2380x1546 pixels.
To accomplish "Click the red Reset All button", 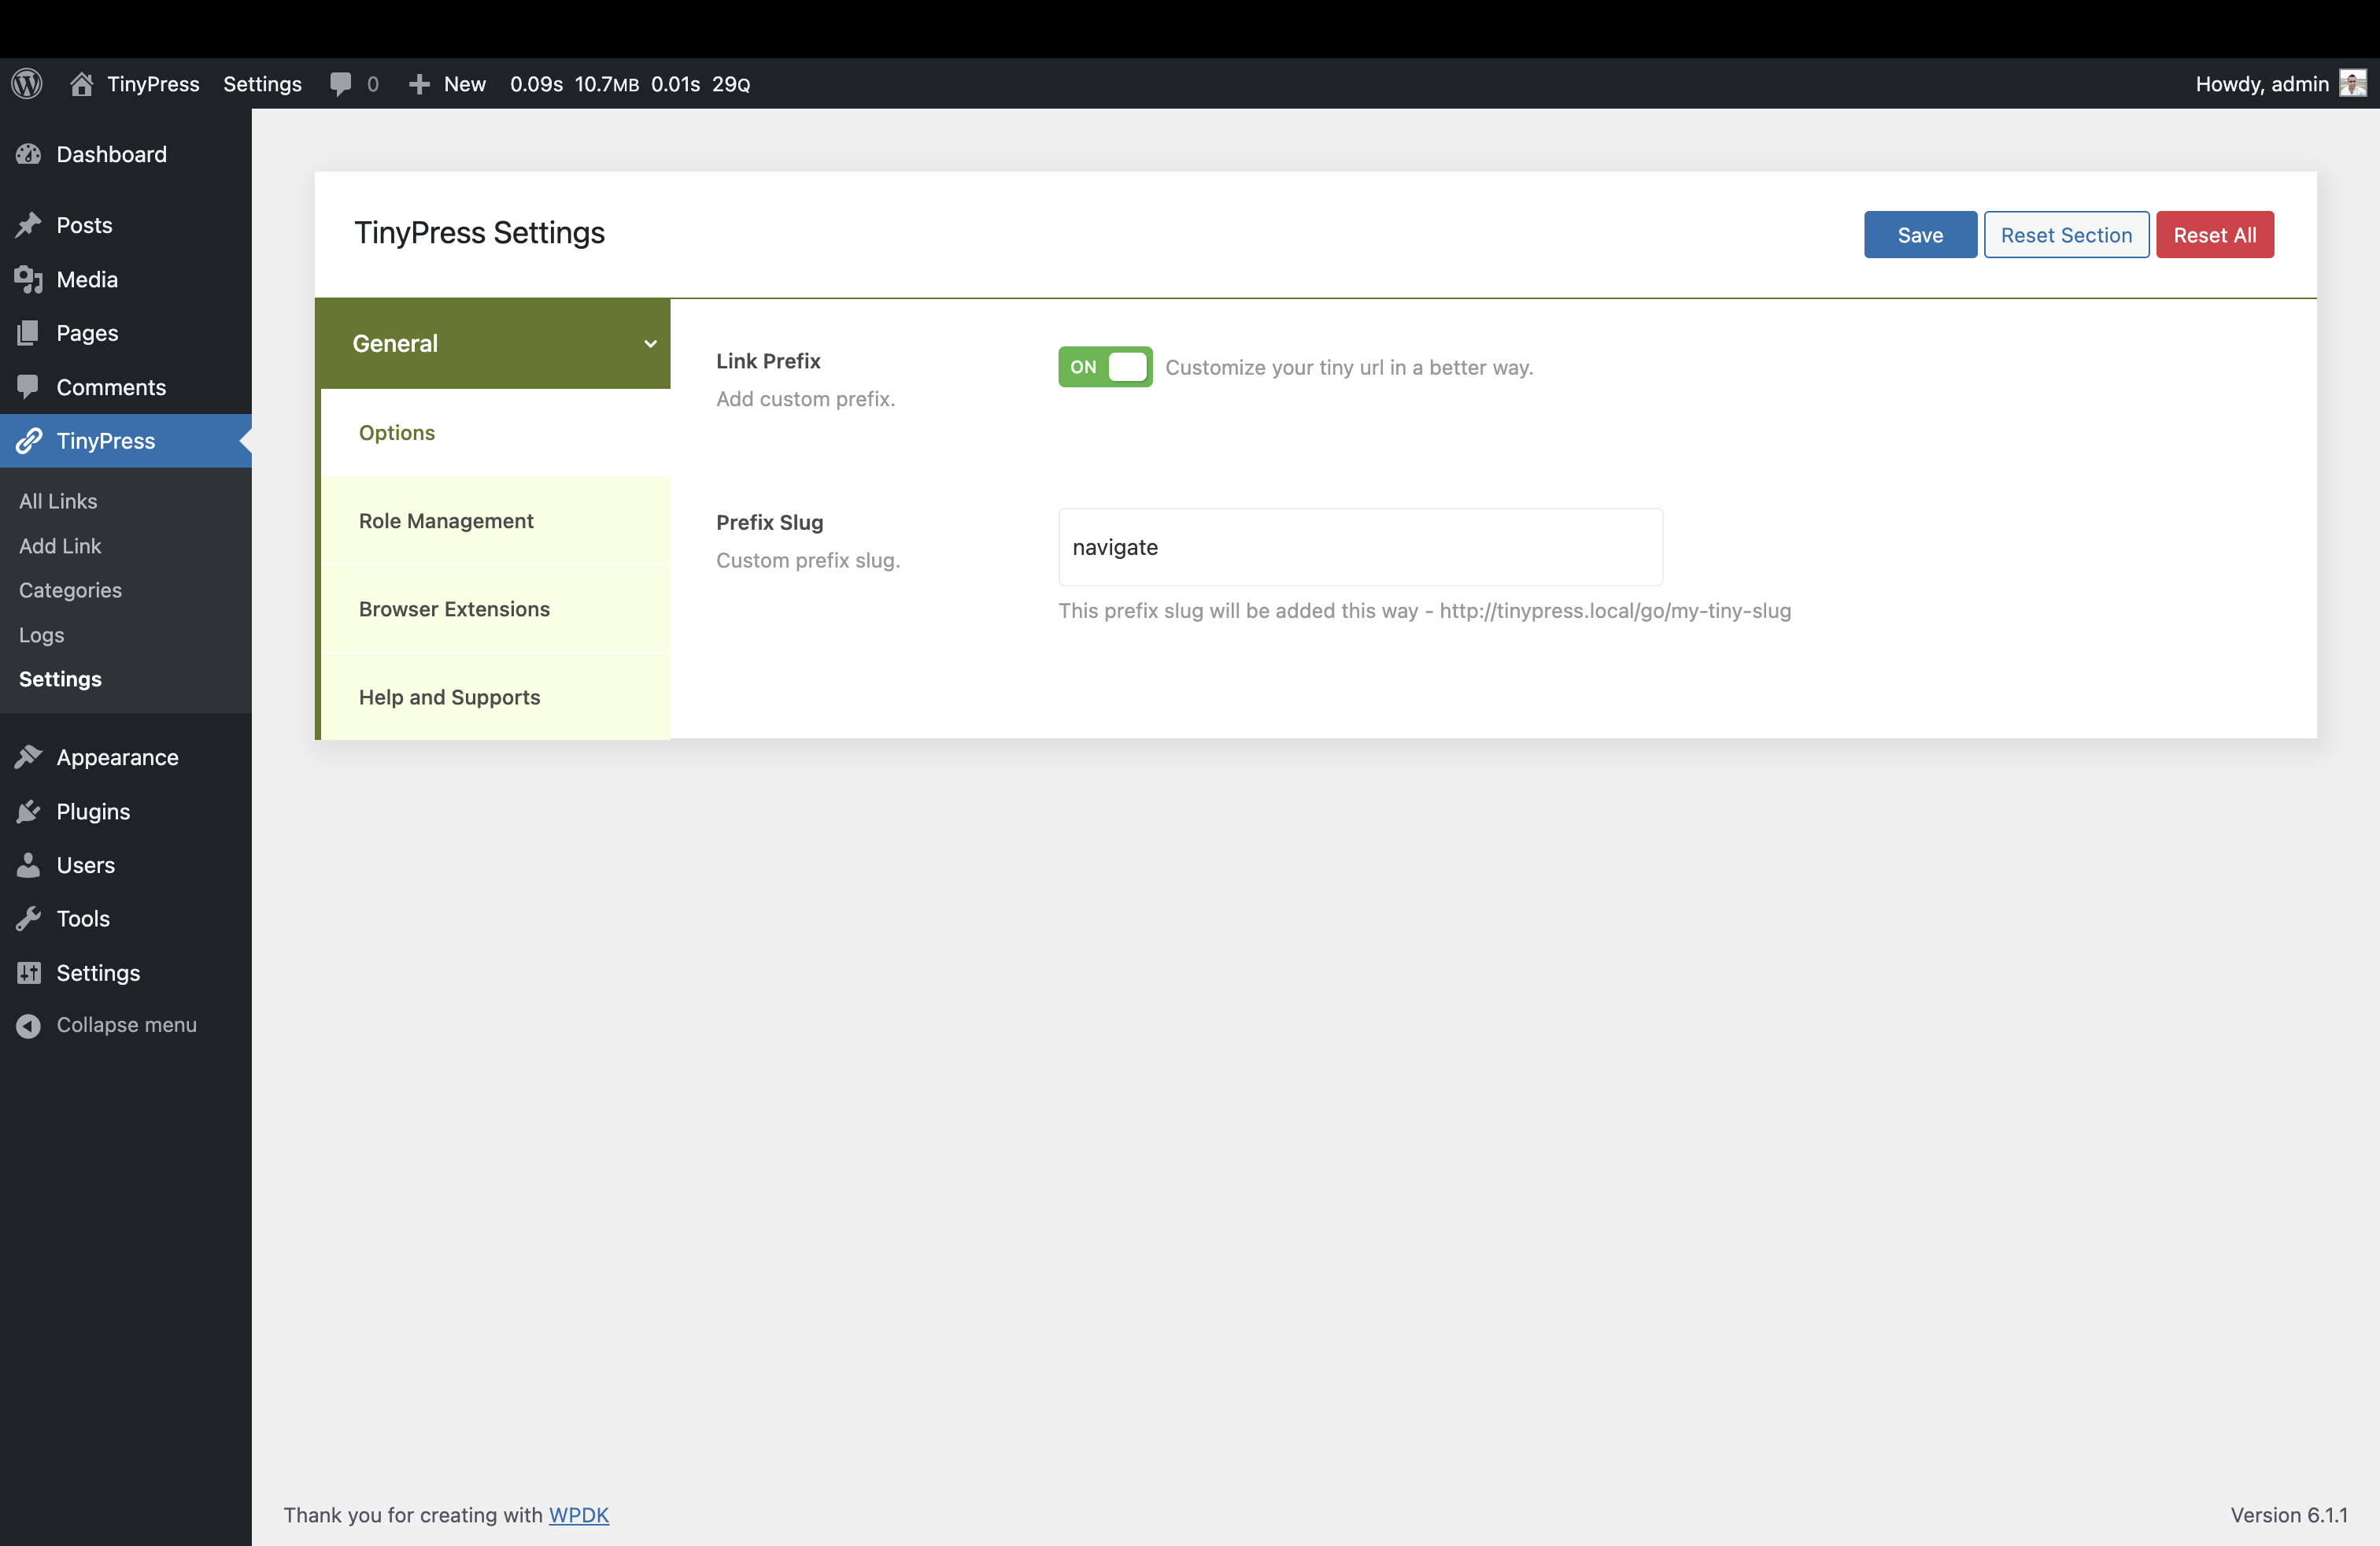I will tap(2214, 235).
